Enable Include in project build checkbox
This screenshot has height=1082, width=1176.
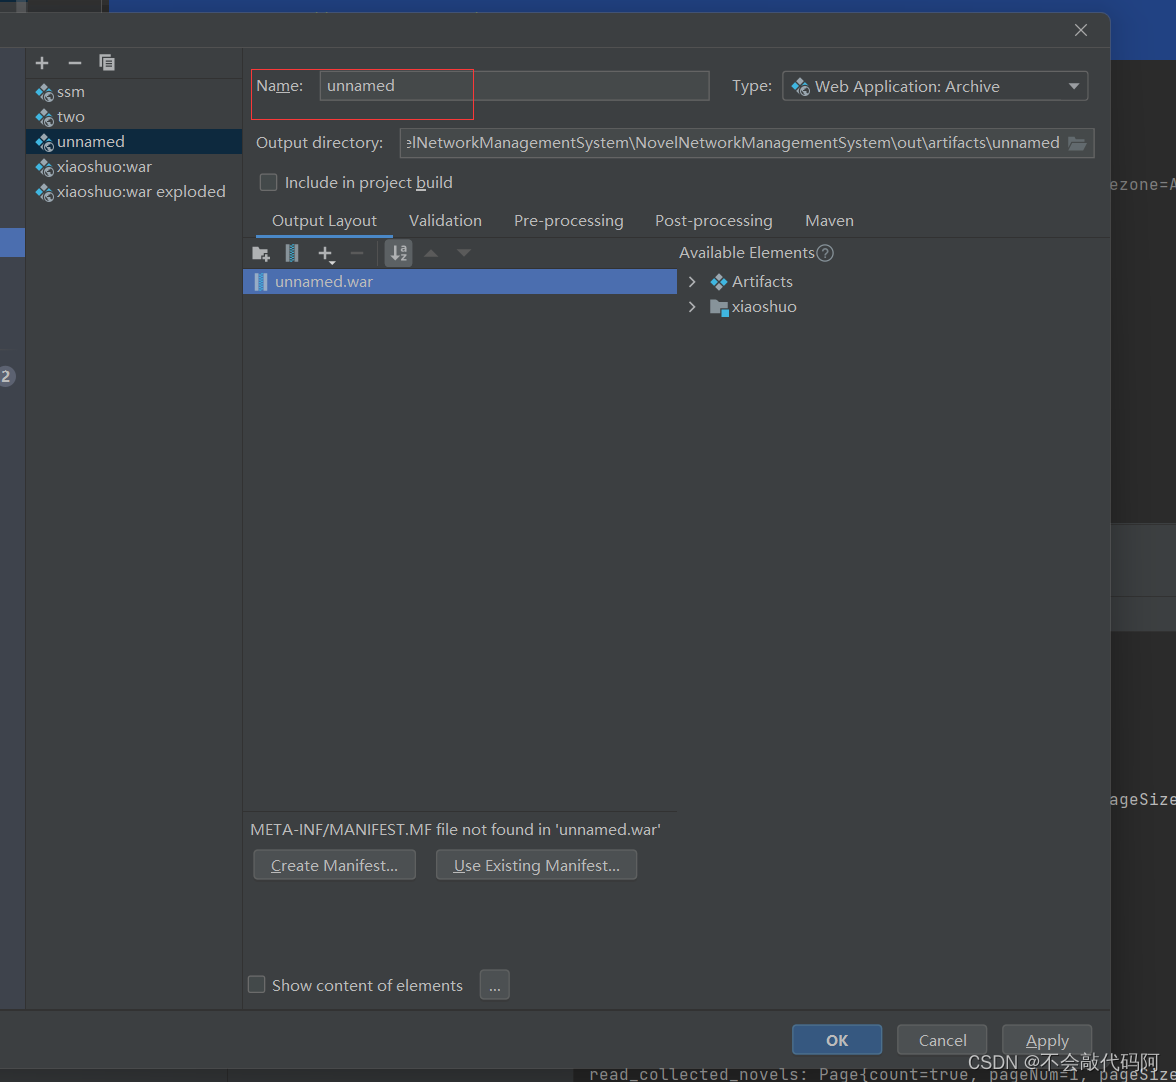click(268, 182)
